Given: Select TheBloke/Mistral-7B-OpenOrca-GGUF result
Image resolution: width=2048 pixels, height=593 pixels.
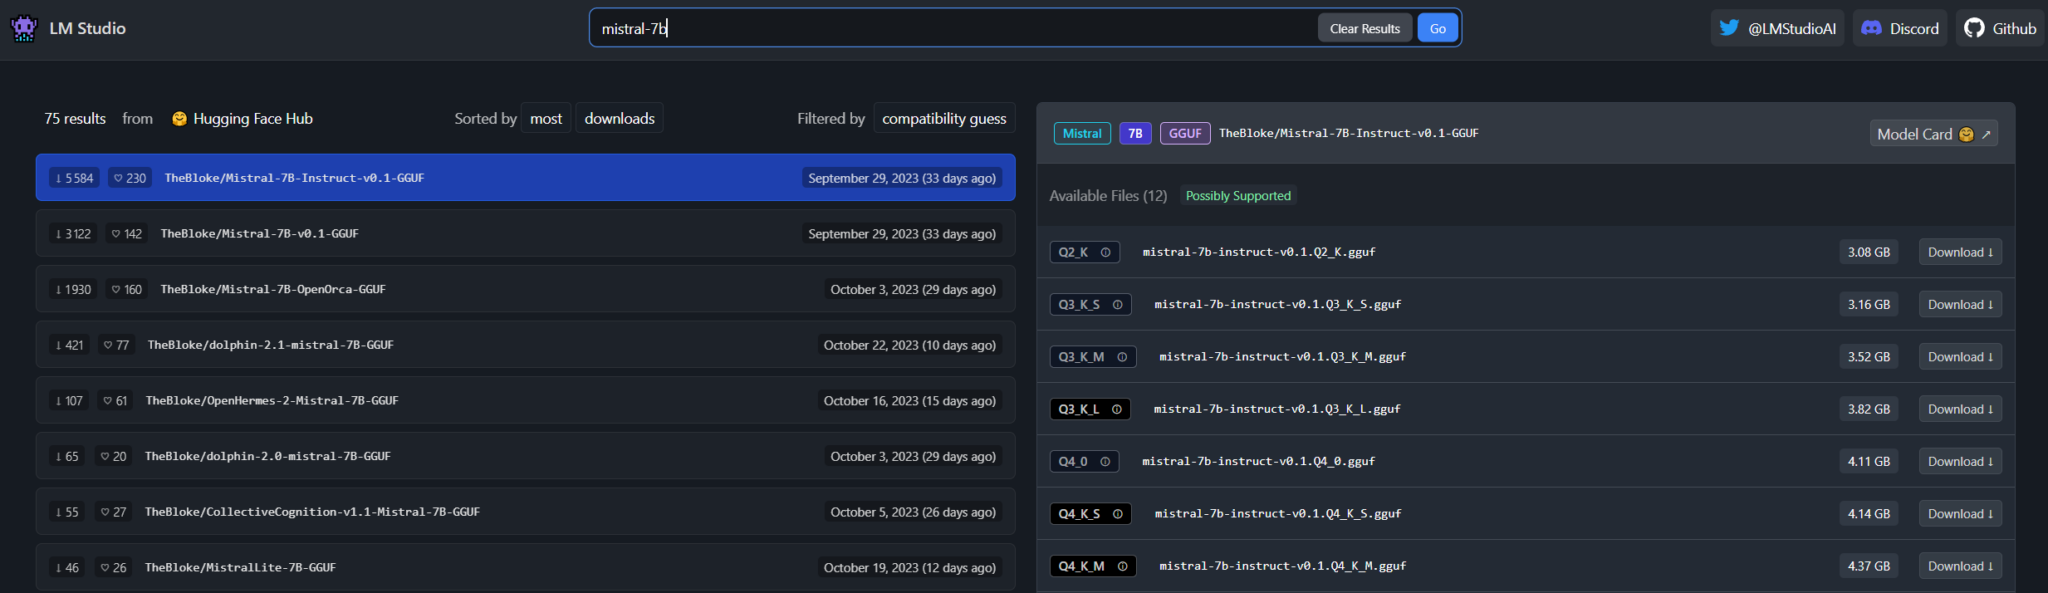Looking at the screenshot, I should (x=525, y=290).
